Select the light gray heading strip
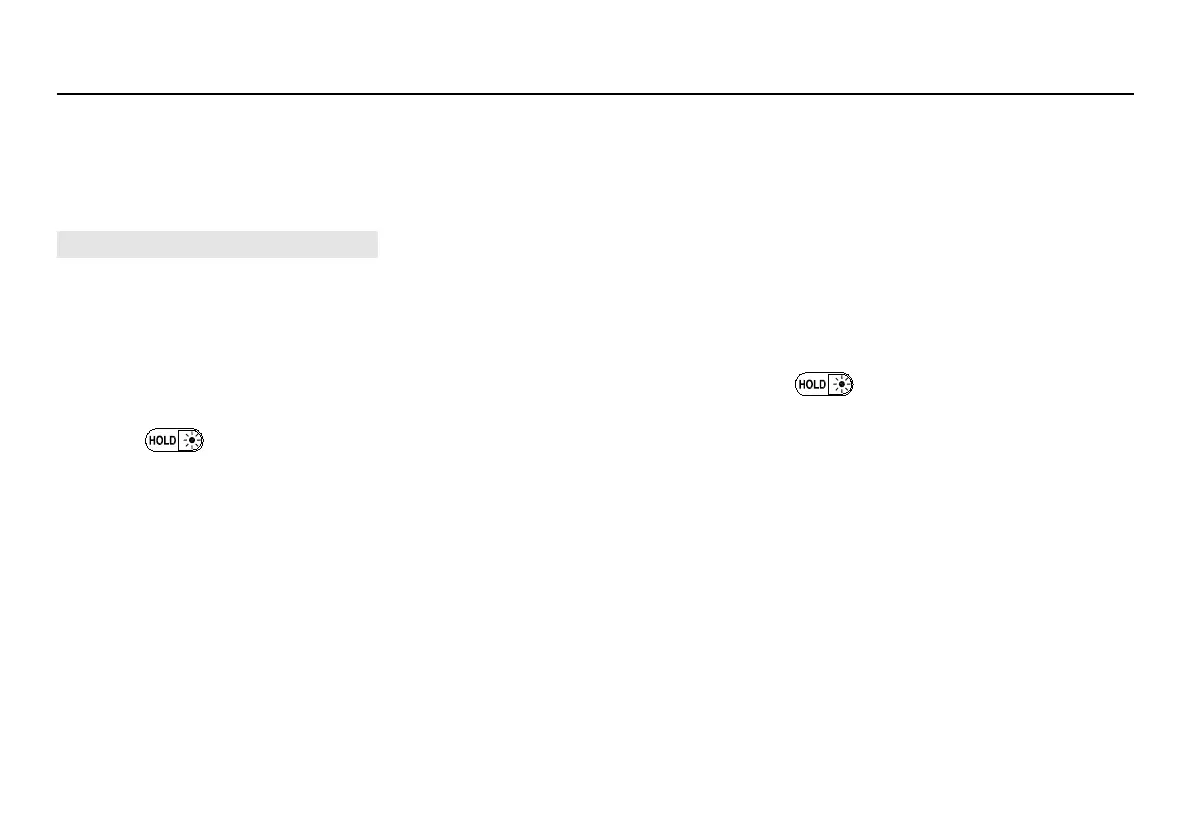The width and height of the screenshot is (1191, 839). coord(217,244)
